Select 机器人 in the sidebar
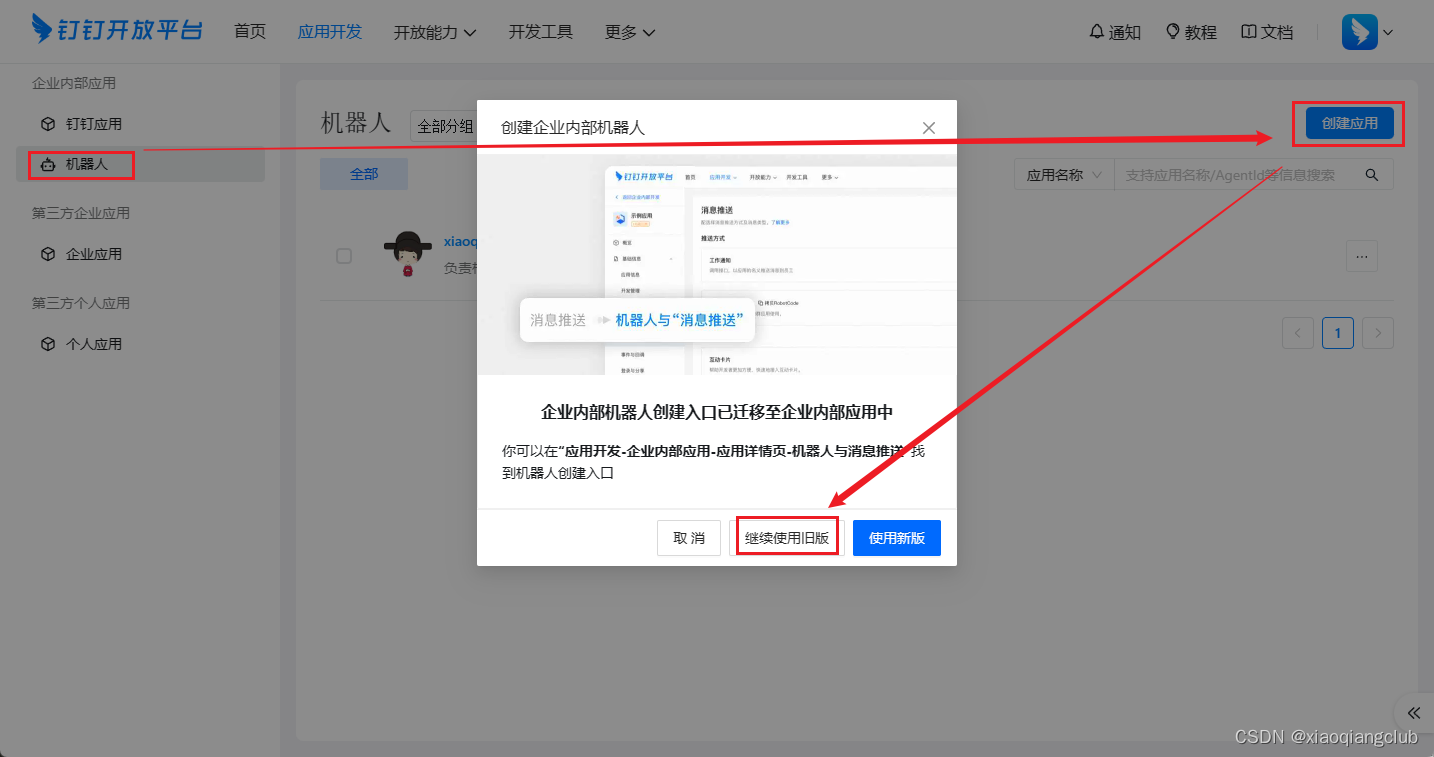 [x=140, y=164]
